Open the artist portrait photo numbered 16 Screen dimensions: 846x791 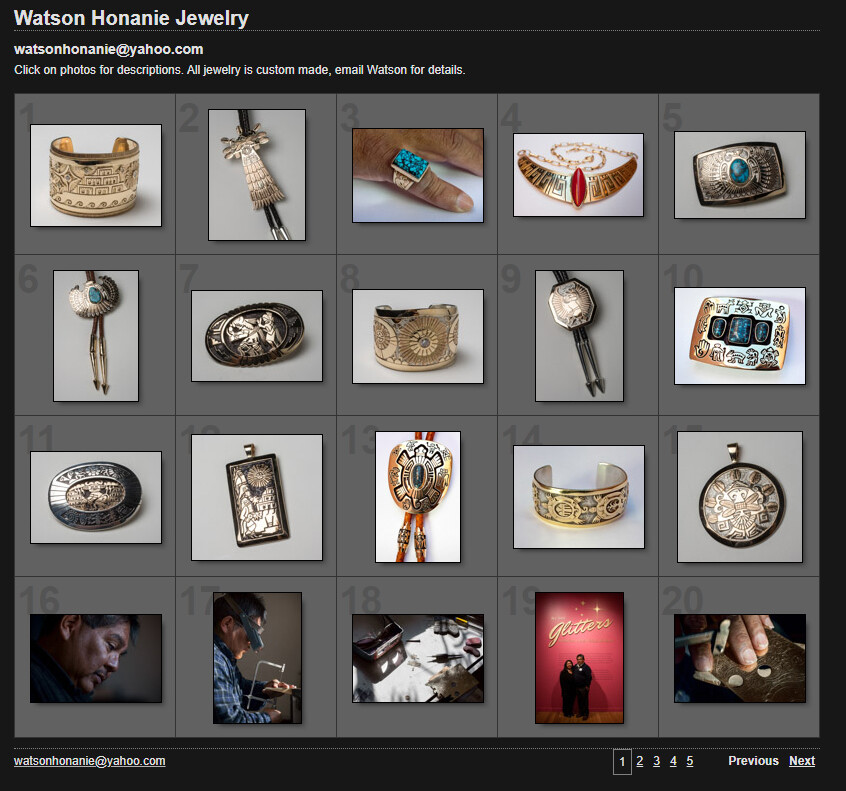click(x=96, y=658)
